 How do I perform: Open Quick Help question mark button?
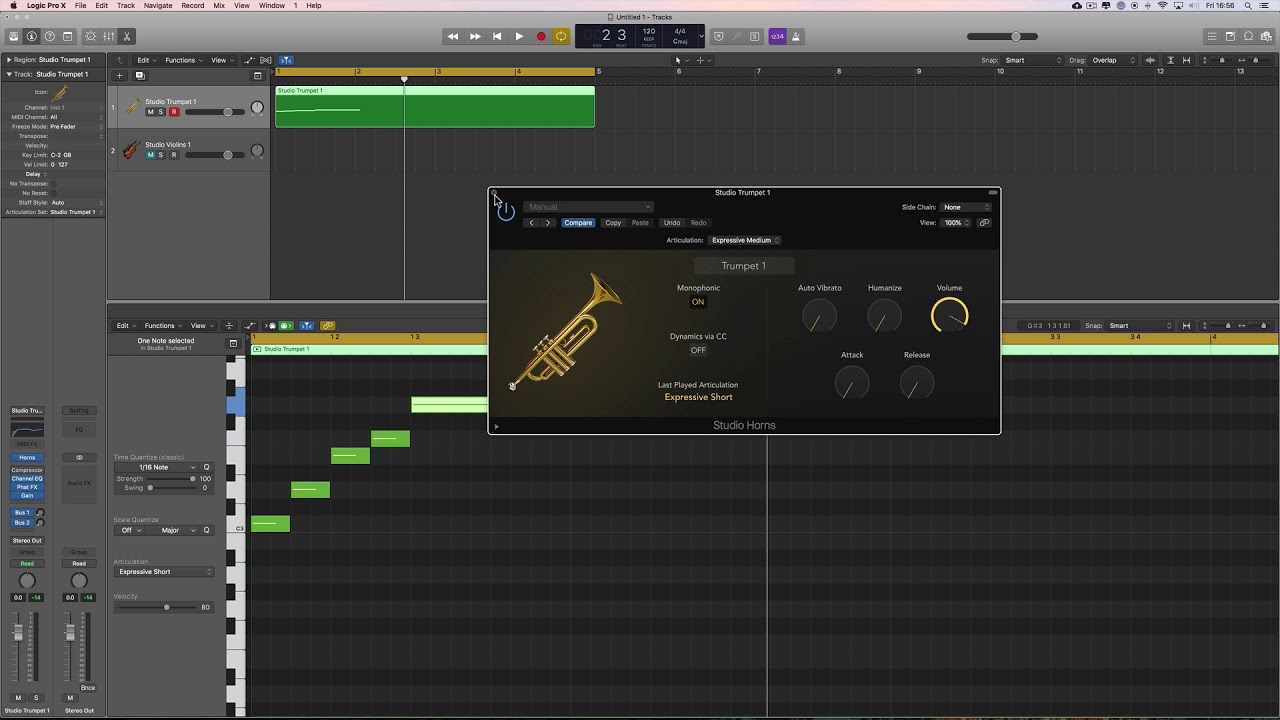(50, 37)
